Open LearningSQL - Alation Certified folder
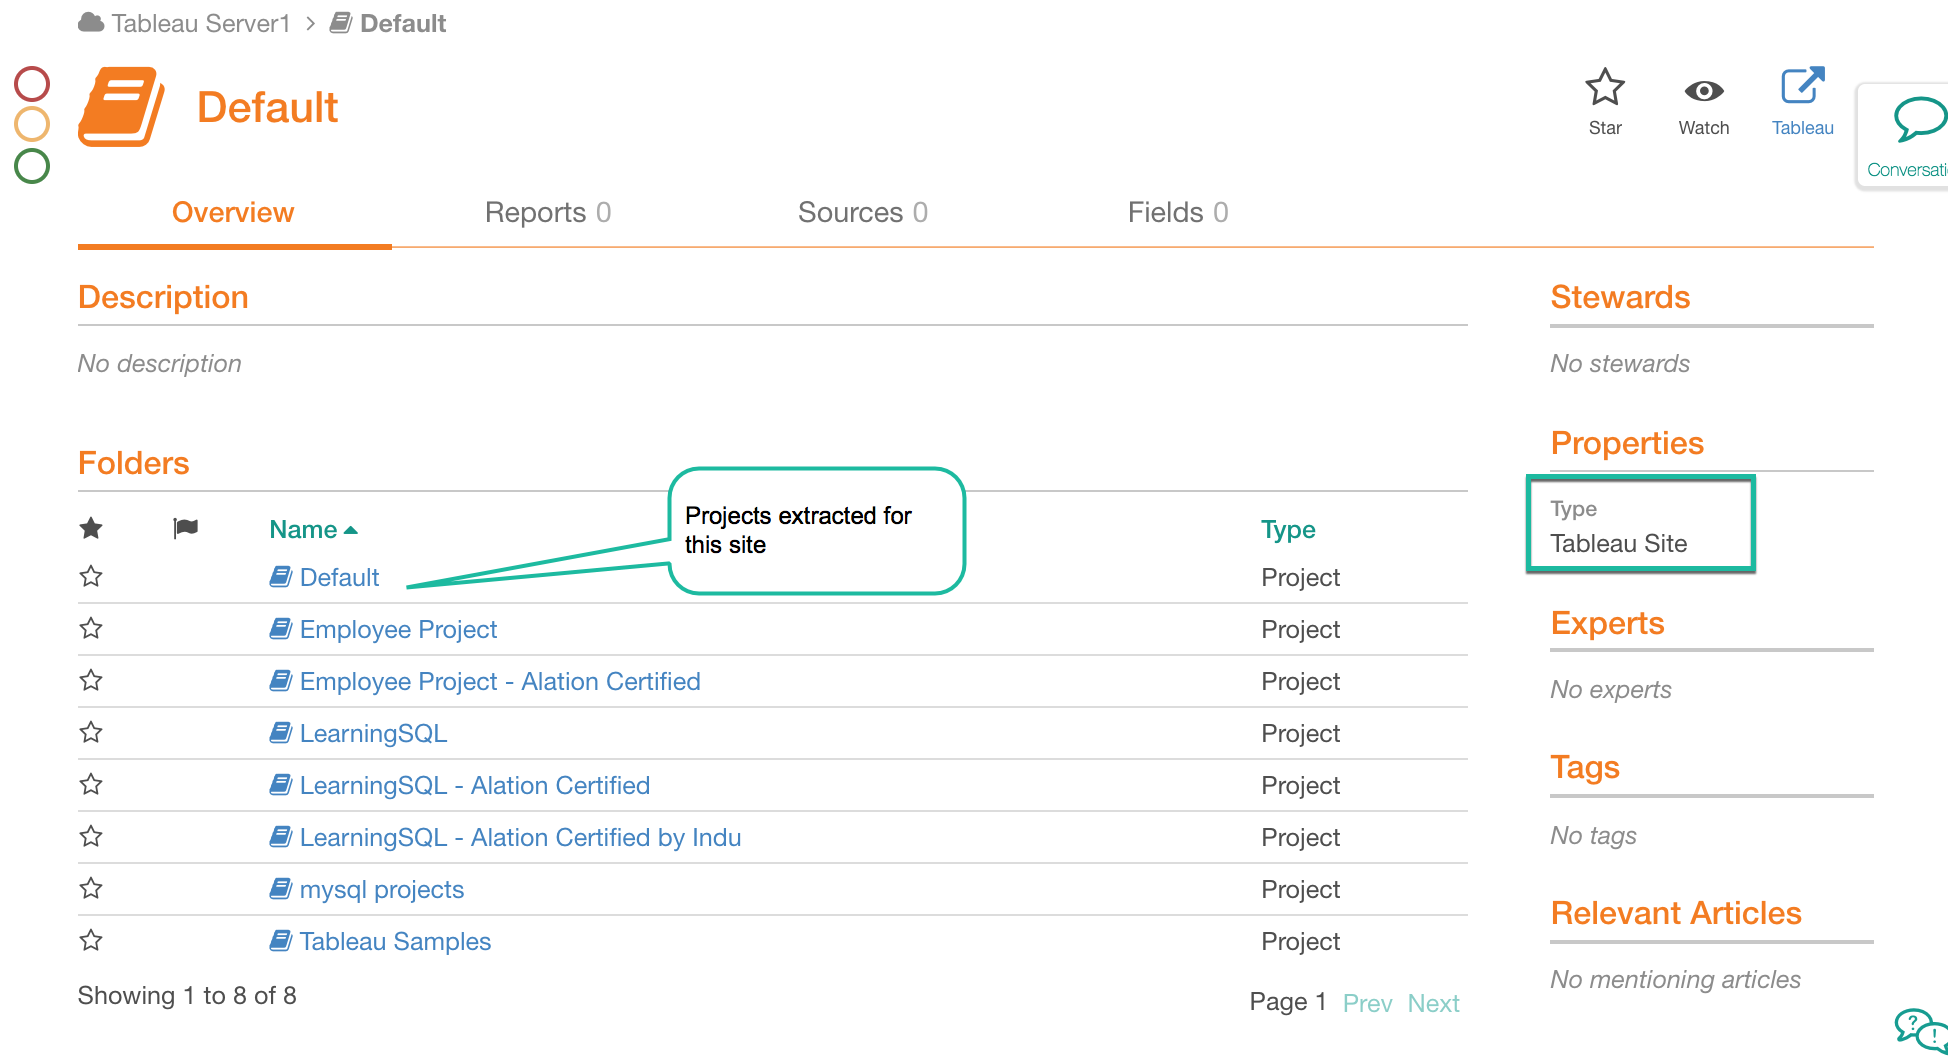This screenshot has width=1948, height=1058. 475,785
